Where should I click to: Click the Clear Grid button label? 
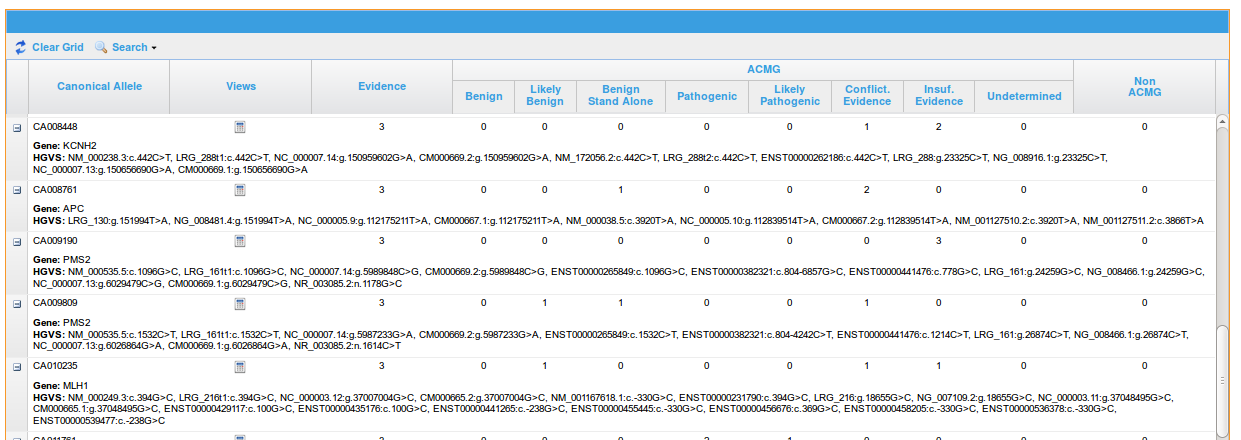point(58,47)
